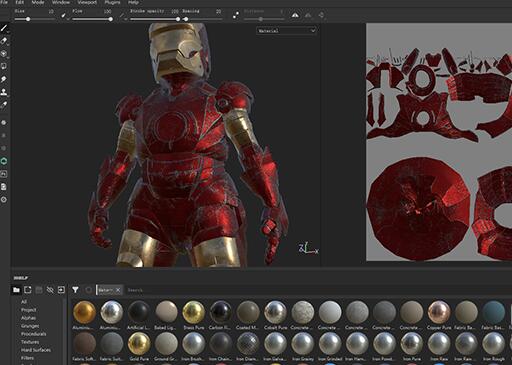
Task: Toggle Symmetry in the top toolbar
Action: click(295, 15)
